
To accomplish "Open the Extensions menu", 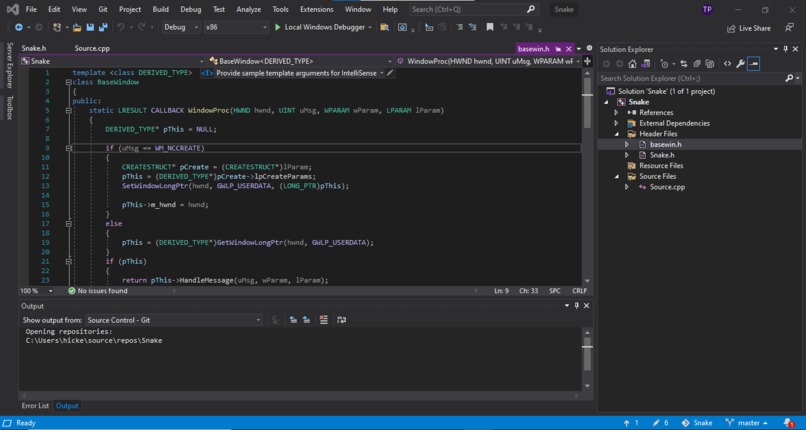I will (x=317, y=9).
